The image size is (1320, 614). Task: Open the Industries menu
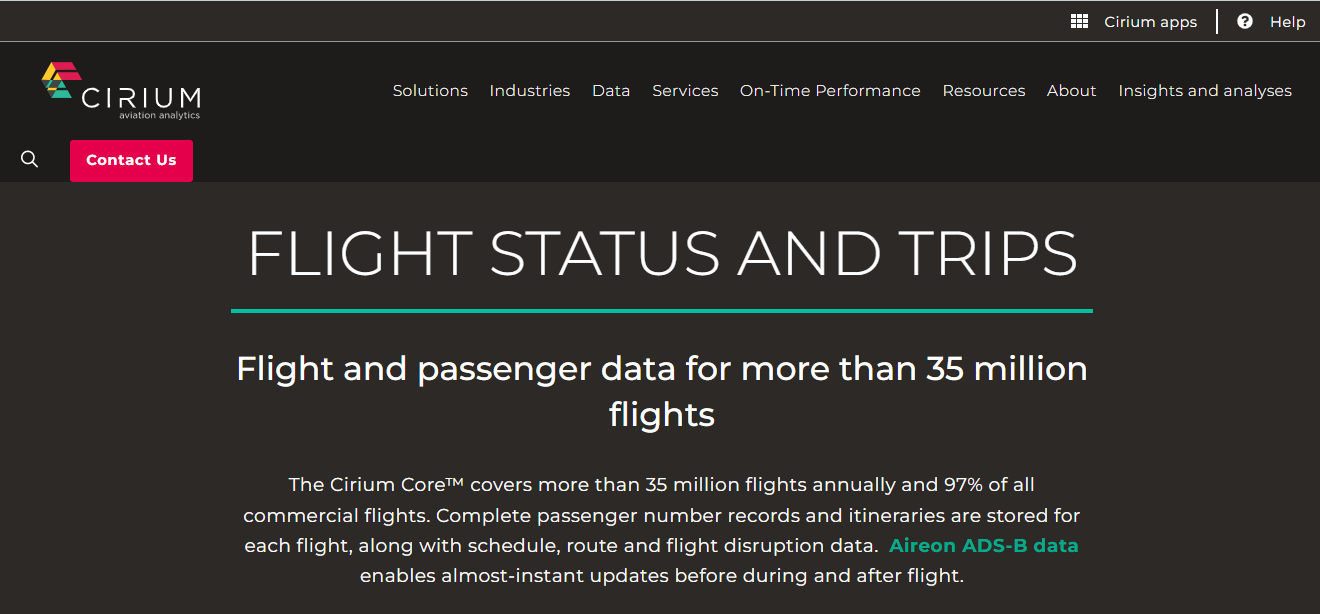click(529, 90)
